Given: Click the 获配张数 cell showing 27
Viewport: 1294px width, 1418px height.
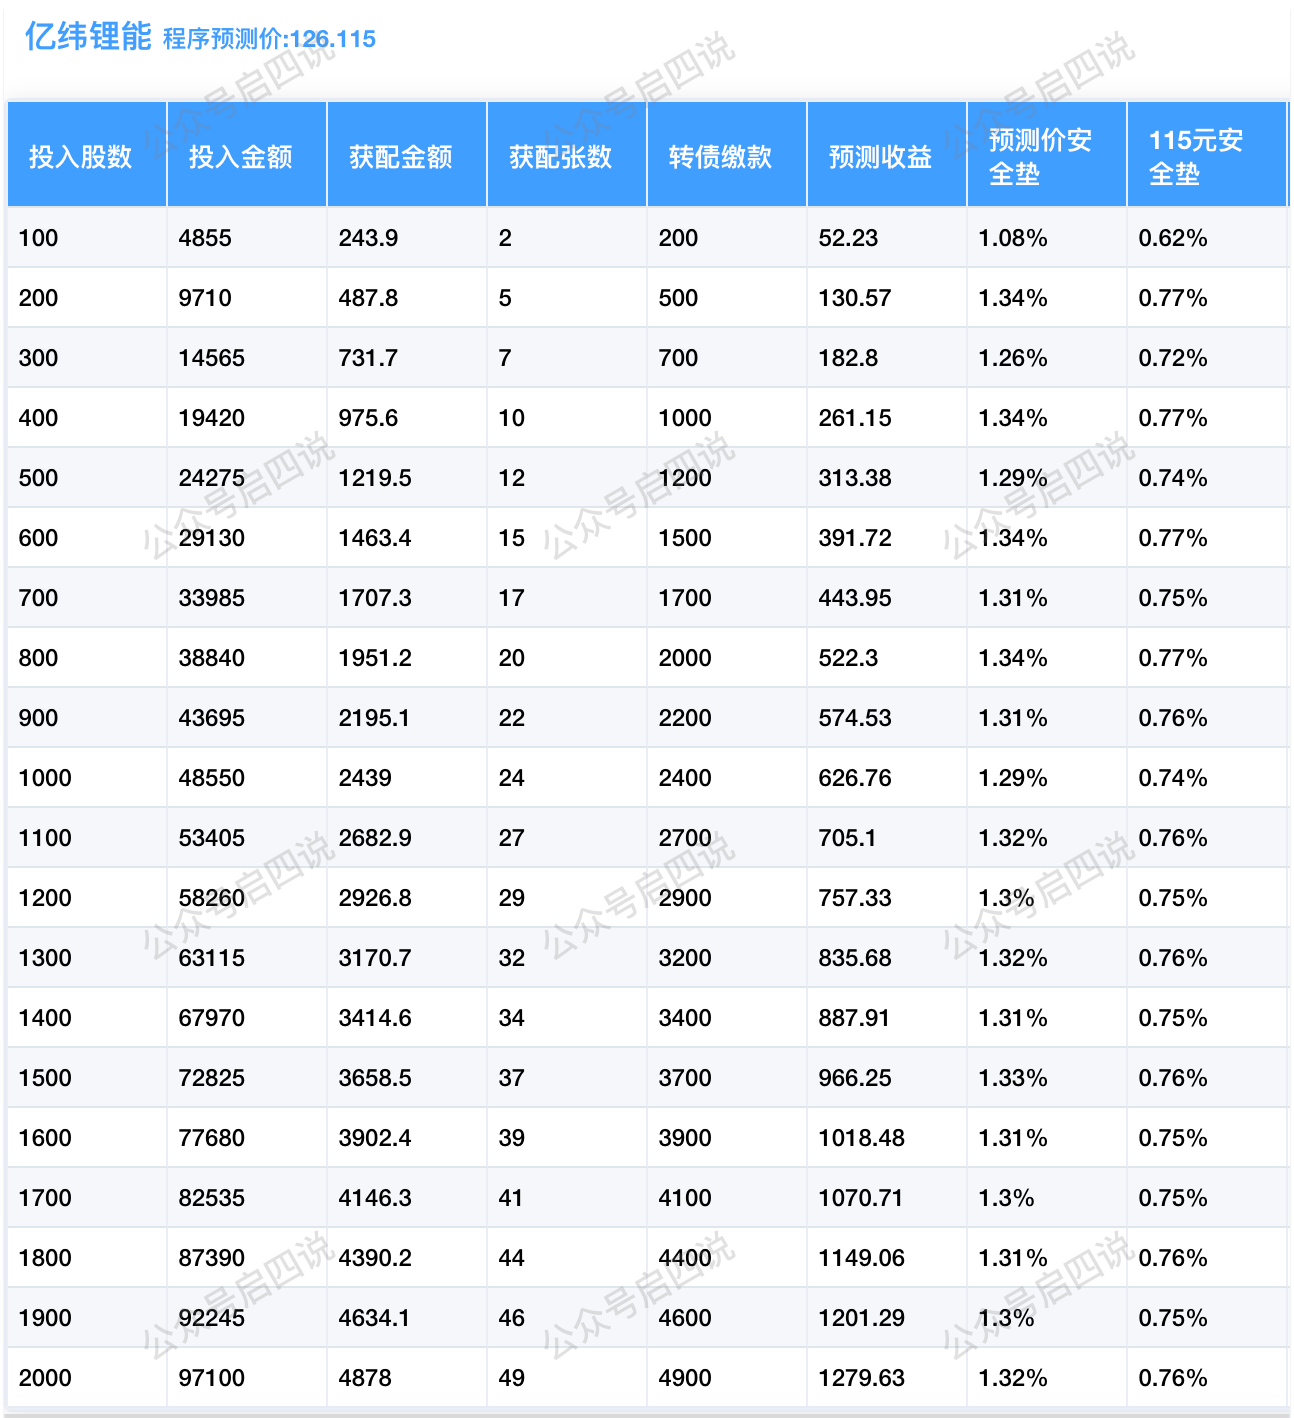Looking at the screenshot, I should point(512,838).
